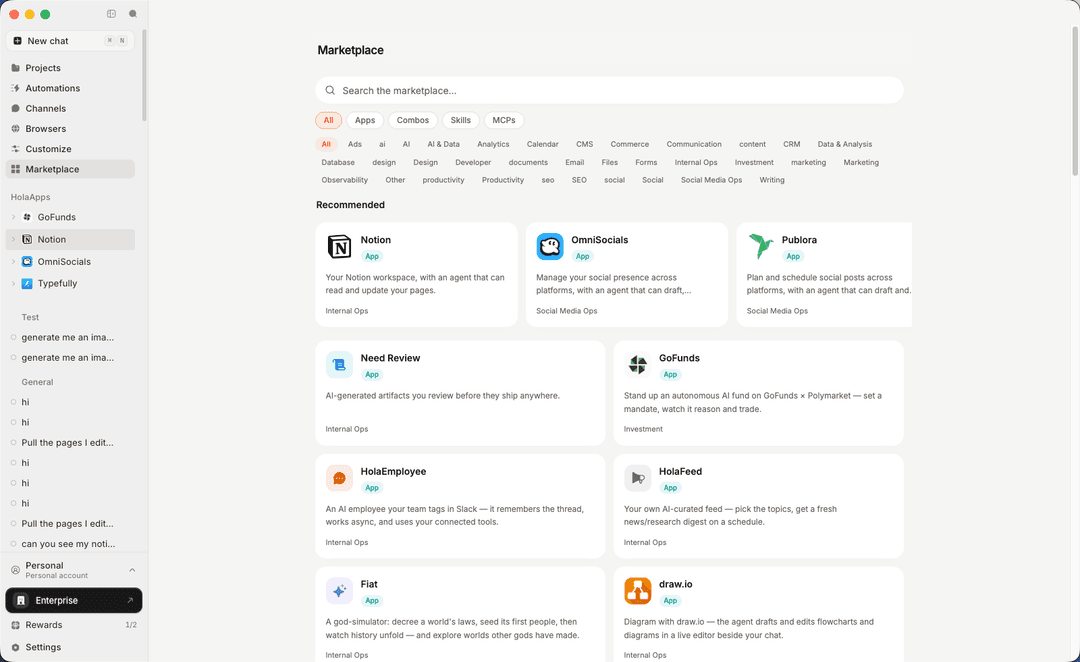
Task: Expand the OmniSocials sidebar item chevron
Action: pyautogui.click(x=13, y=262)
